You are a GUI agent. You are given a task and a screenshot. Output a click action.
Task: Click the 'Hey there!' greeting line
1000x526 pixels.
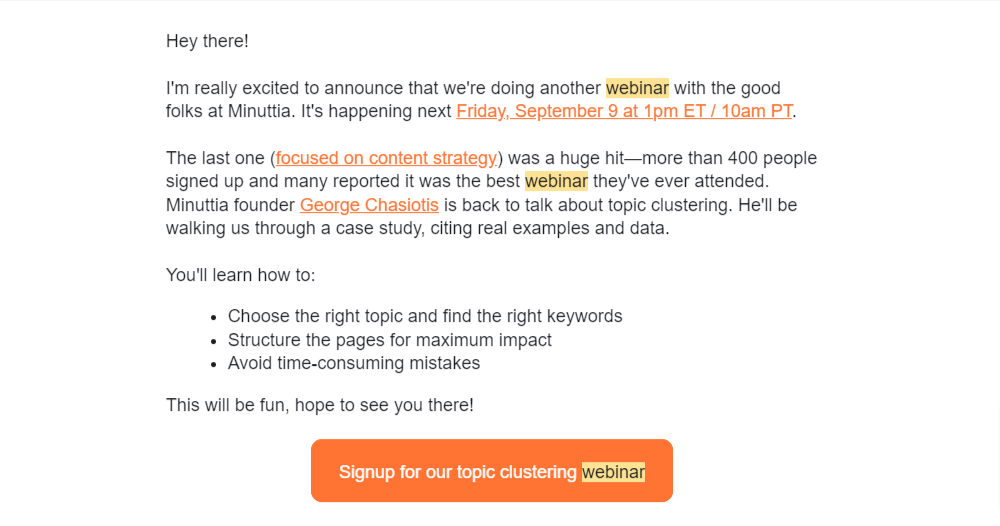[x=207, y=41]
